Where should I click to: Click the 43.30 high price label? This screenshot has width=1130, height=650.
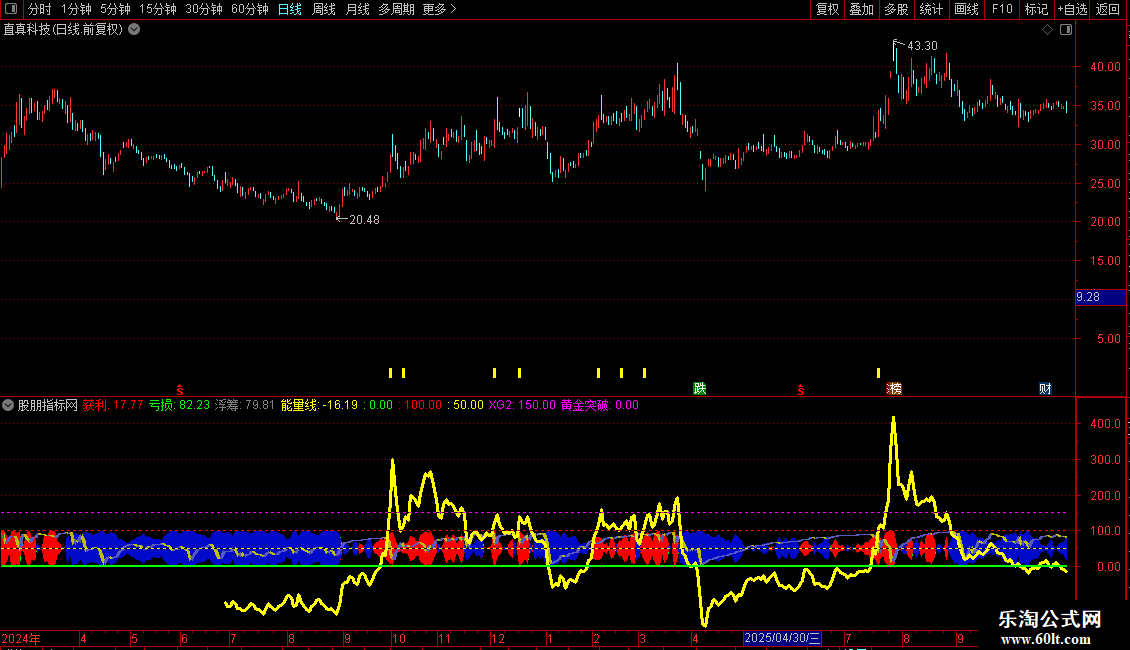tap(922, 46)
